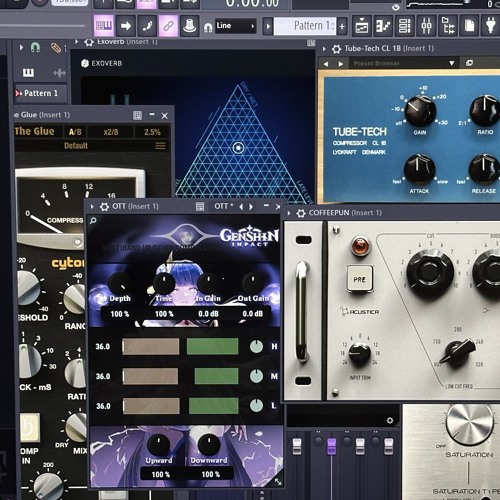This screenshot has height=500, width=500.
Task: Toggle typing keyboard to piano button
Action: tap(104, 26)
